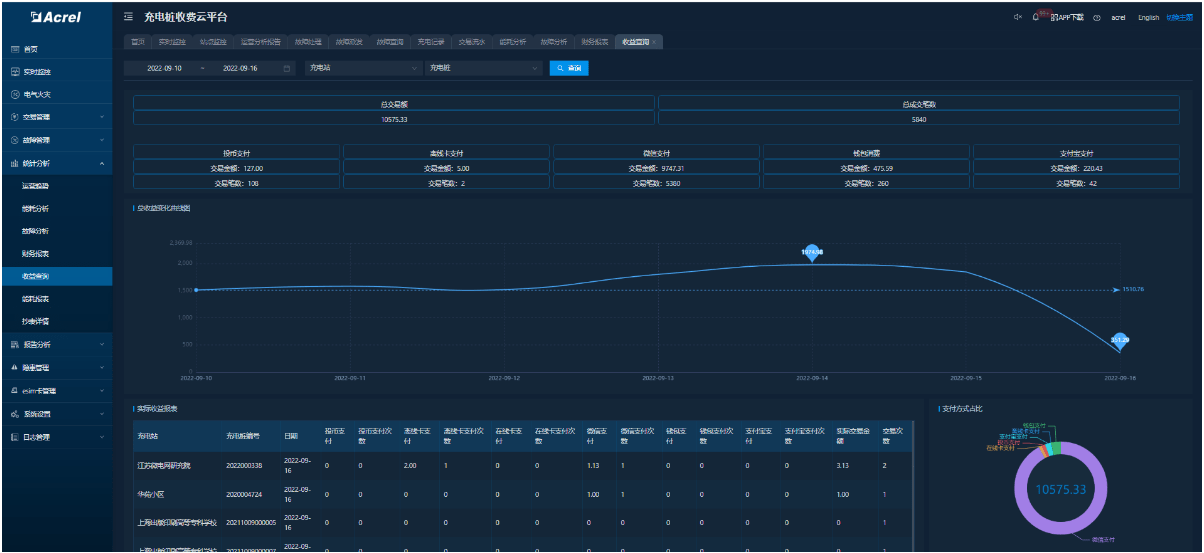Switch language via the English link
The width and height of the screenshot is (1204, 553).
pyautogui.click(x=1148, y=18)
